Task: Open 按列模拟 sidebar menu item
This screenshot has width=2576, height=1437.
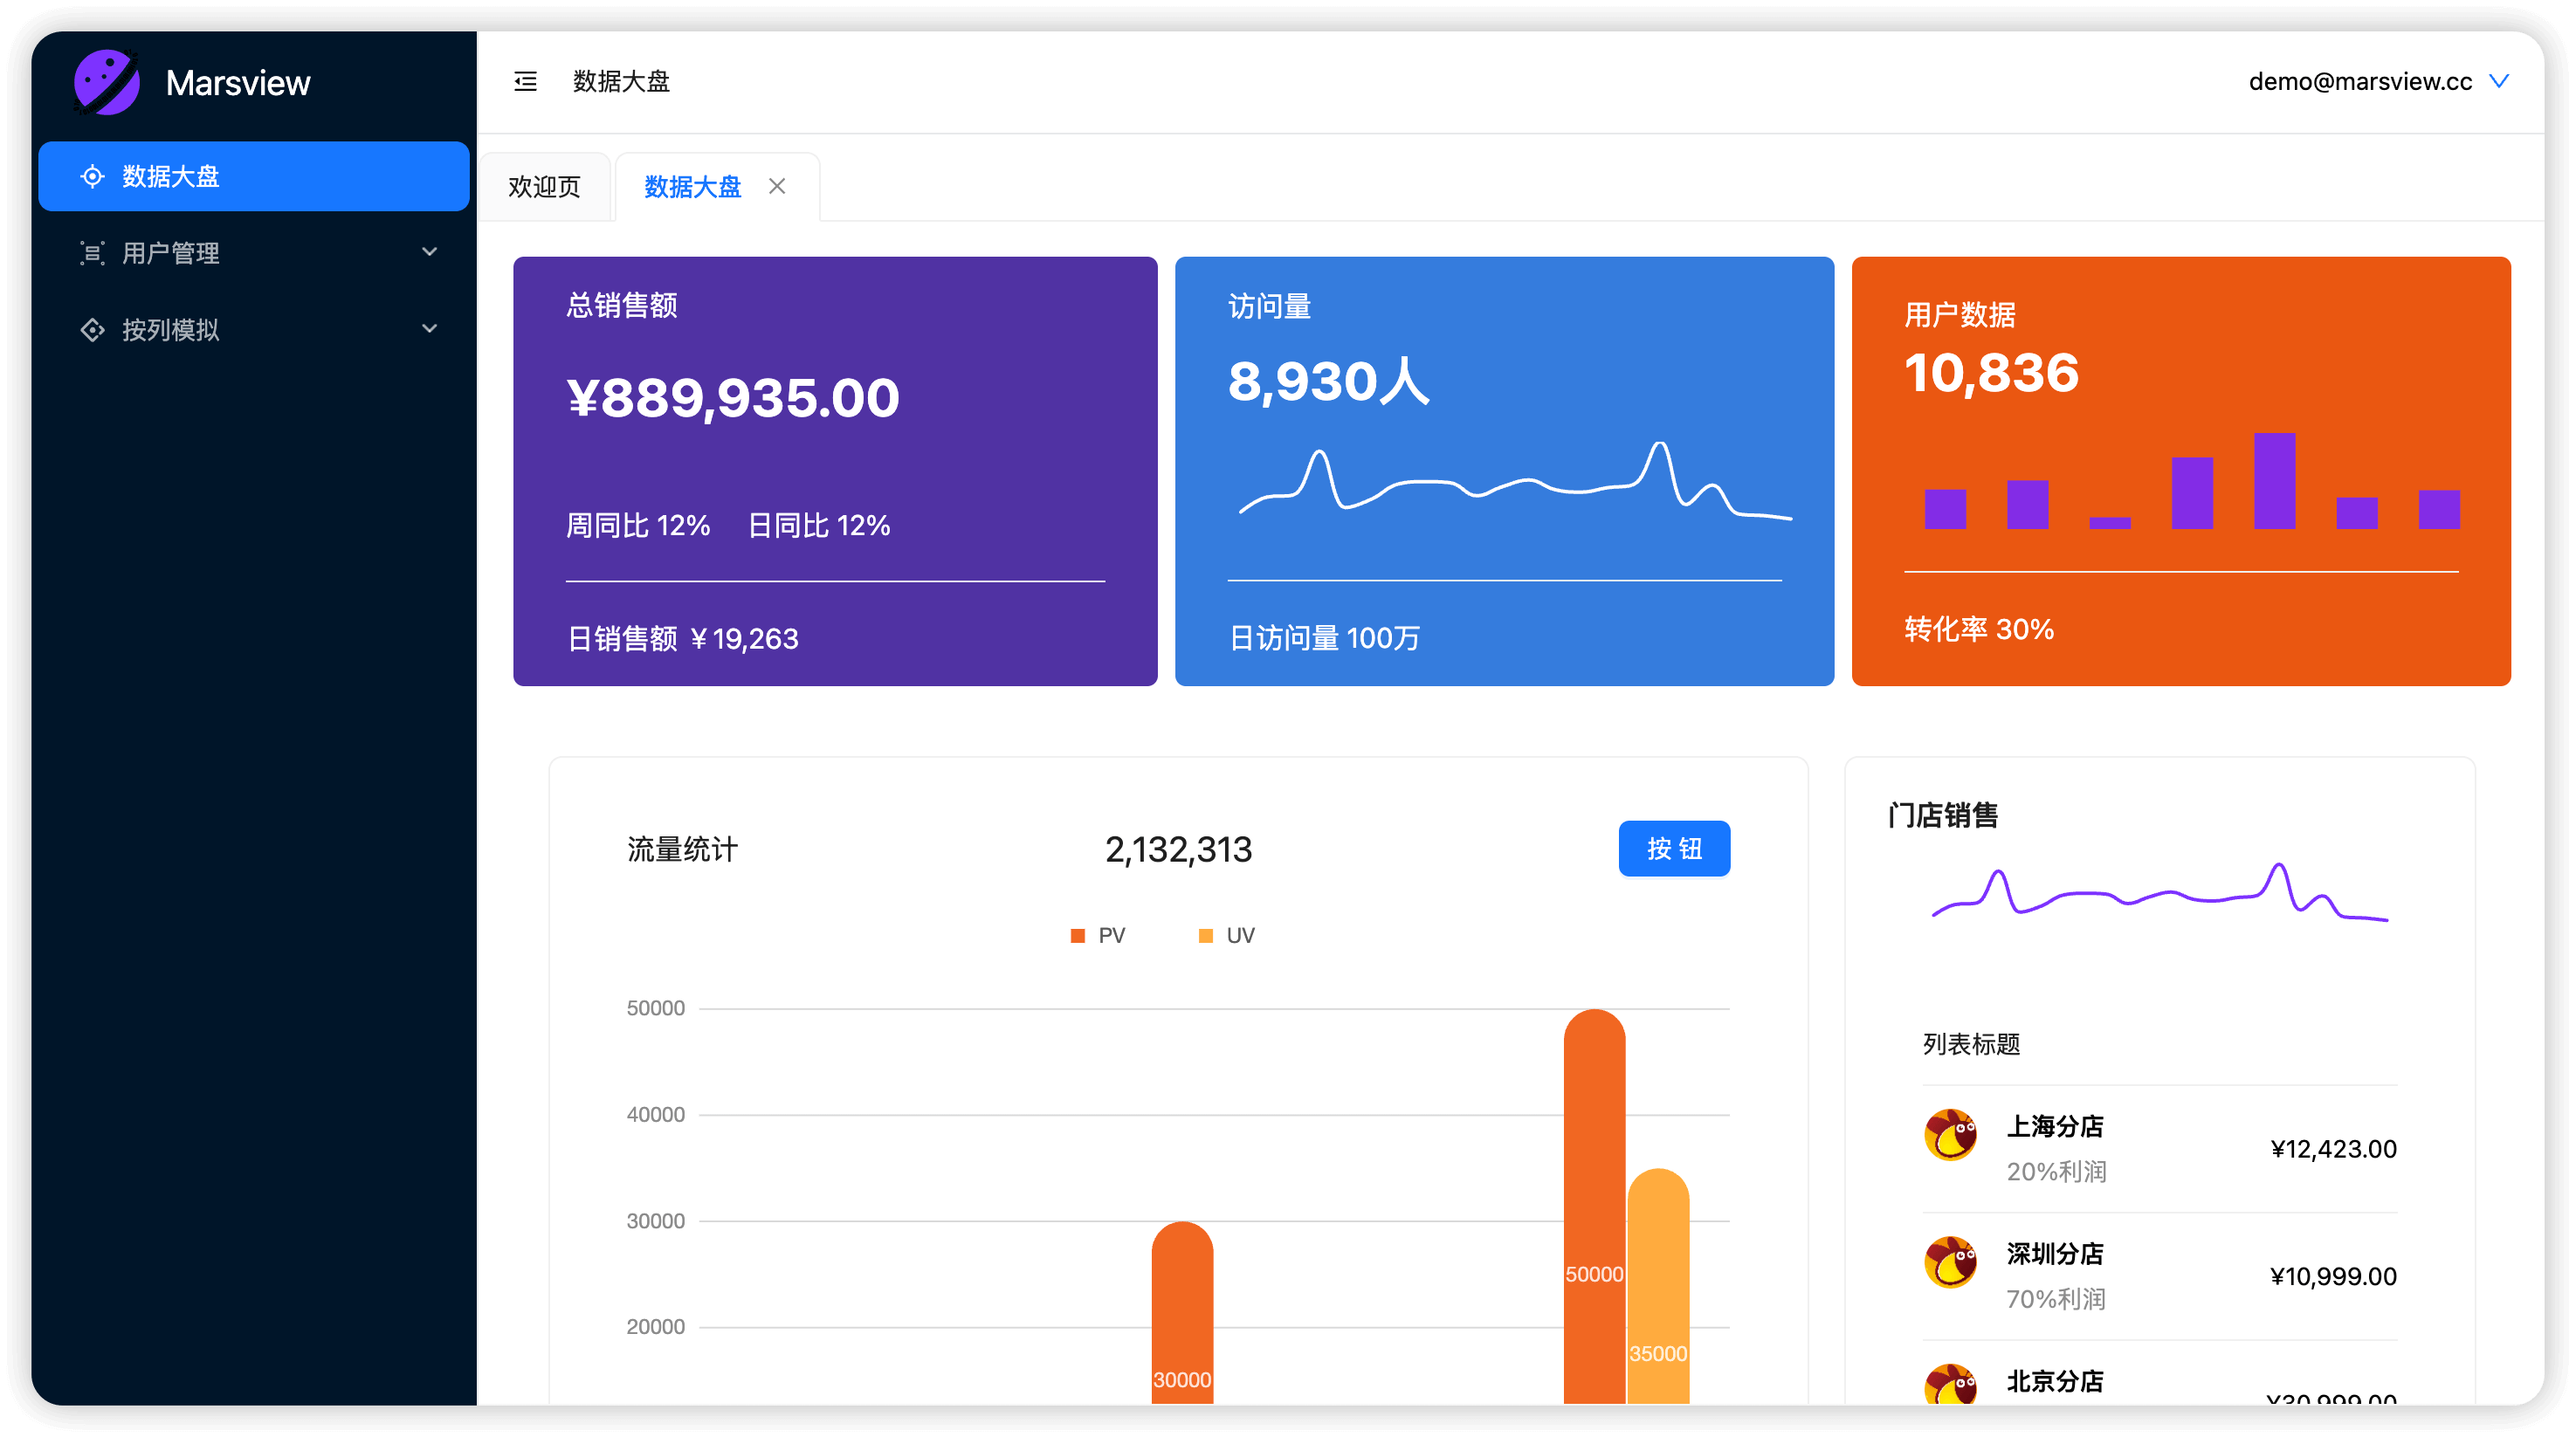Action: pos(254,330)
